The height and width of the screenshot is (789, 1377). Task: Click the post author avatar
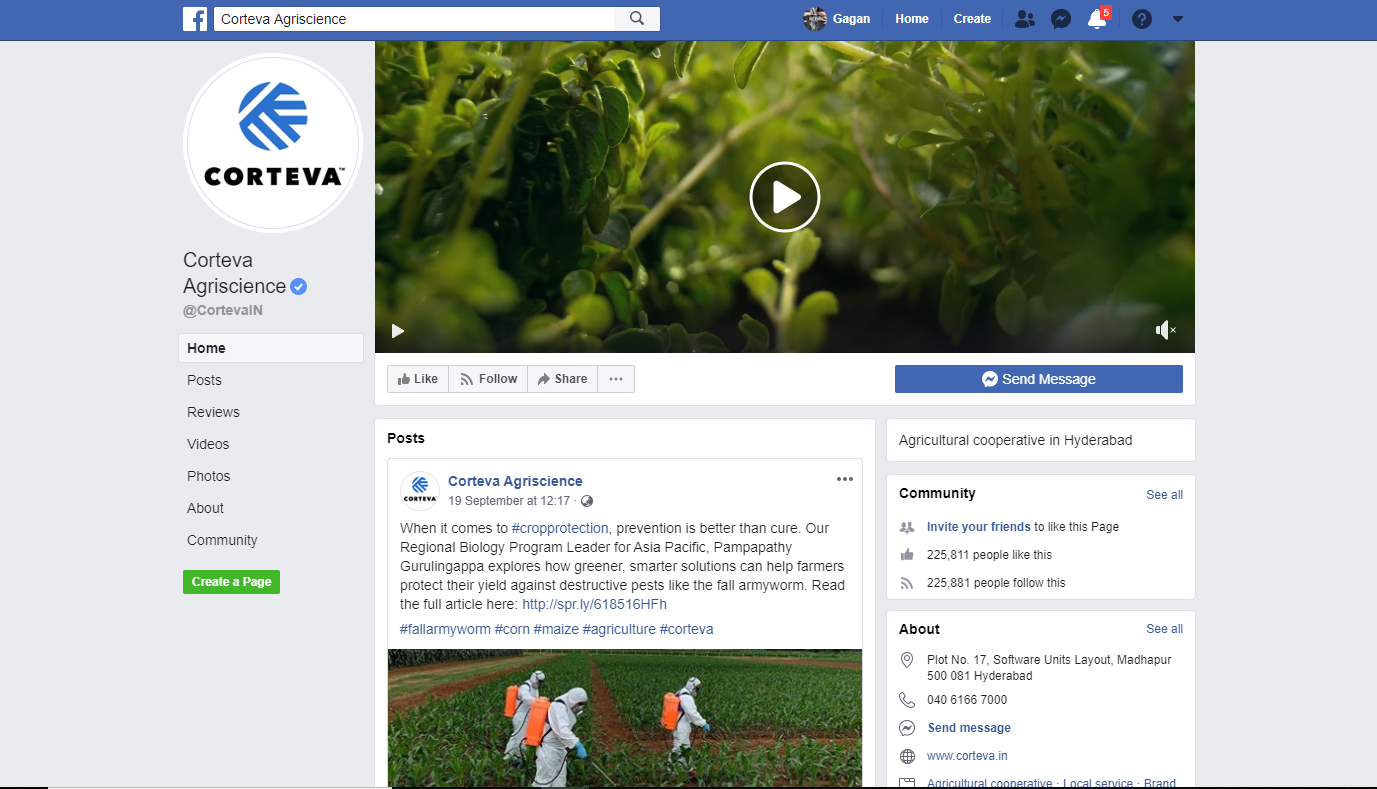[420, 491]
